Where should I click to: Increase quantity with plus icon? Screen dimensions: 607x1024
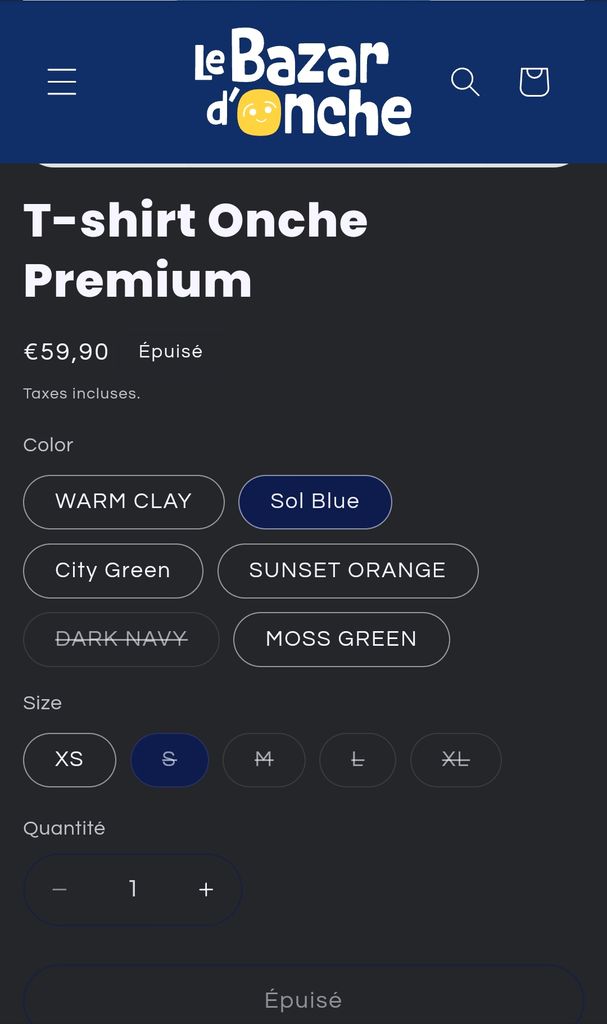[x=206, y=889]
